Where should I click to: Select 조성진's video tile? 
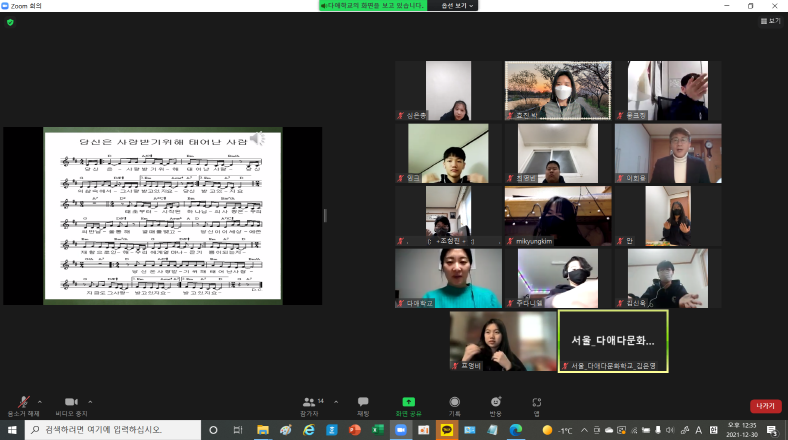pos(448,216)
